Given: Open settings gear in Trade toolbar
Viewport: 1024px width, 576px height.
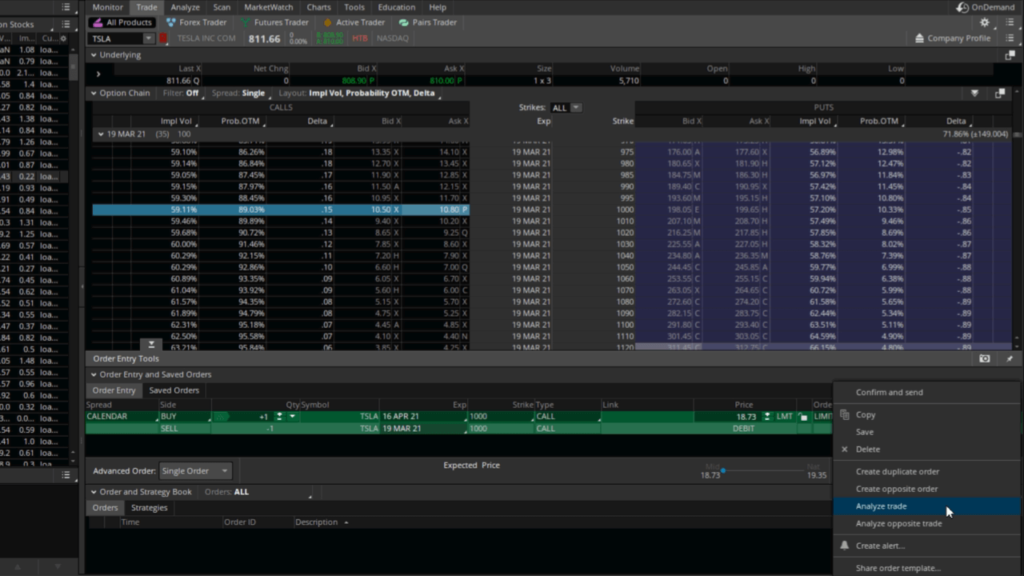Looking at the screenshot, I should point(984,22).
